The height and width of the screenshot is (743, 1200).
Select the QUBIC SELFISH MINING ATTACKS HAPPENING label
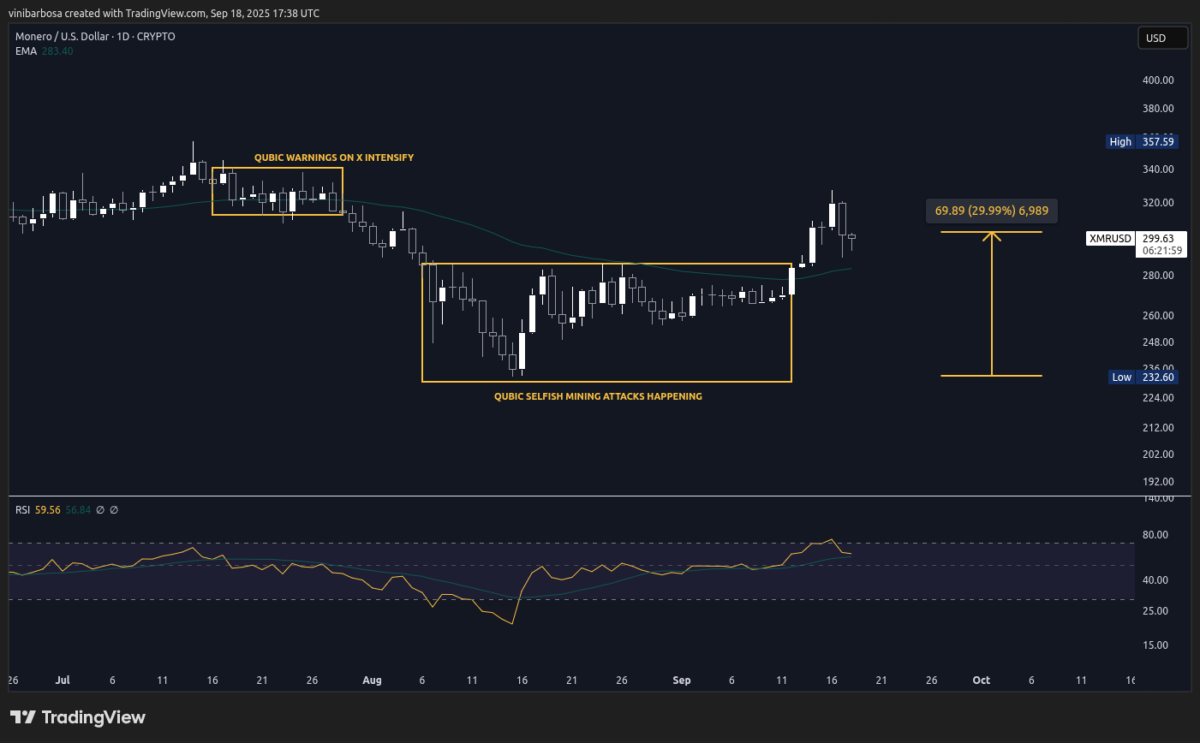[597, 396]
